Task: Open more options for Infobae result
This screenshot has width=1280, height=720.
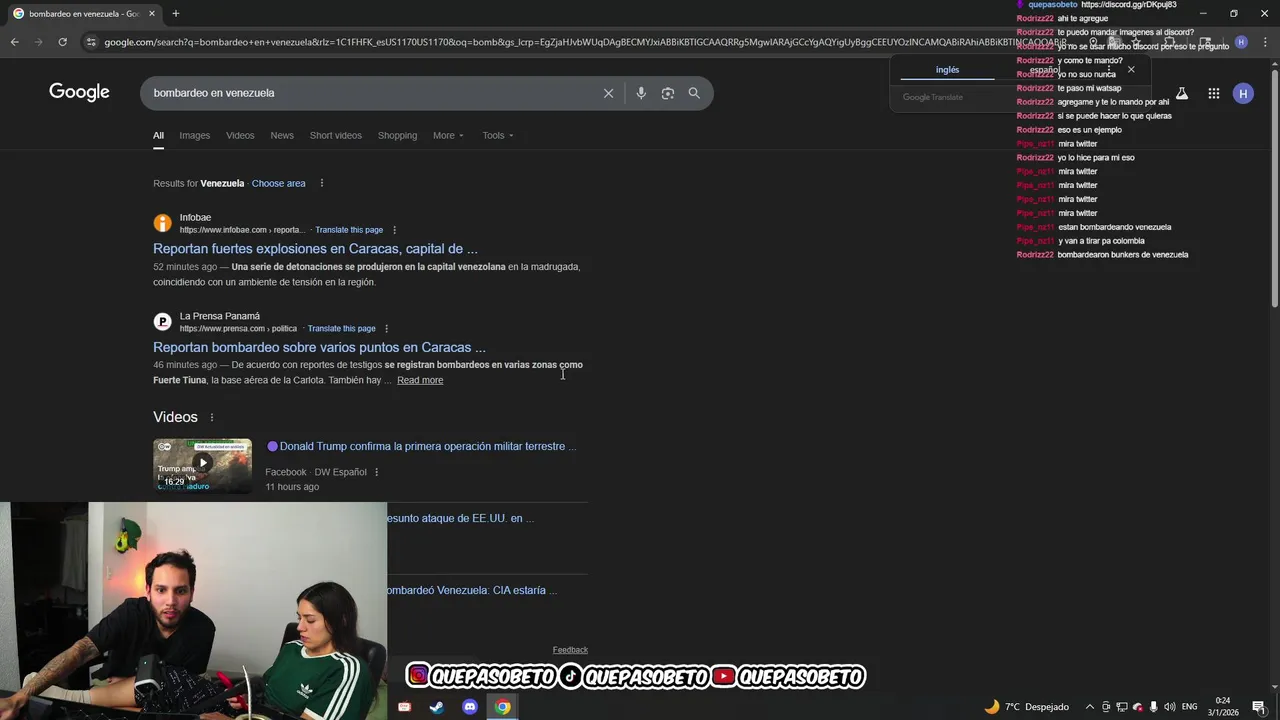Action: tap(394, 230)
